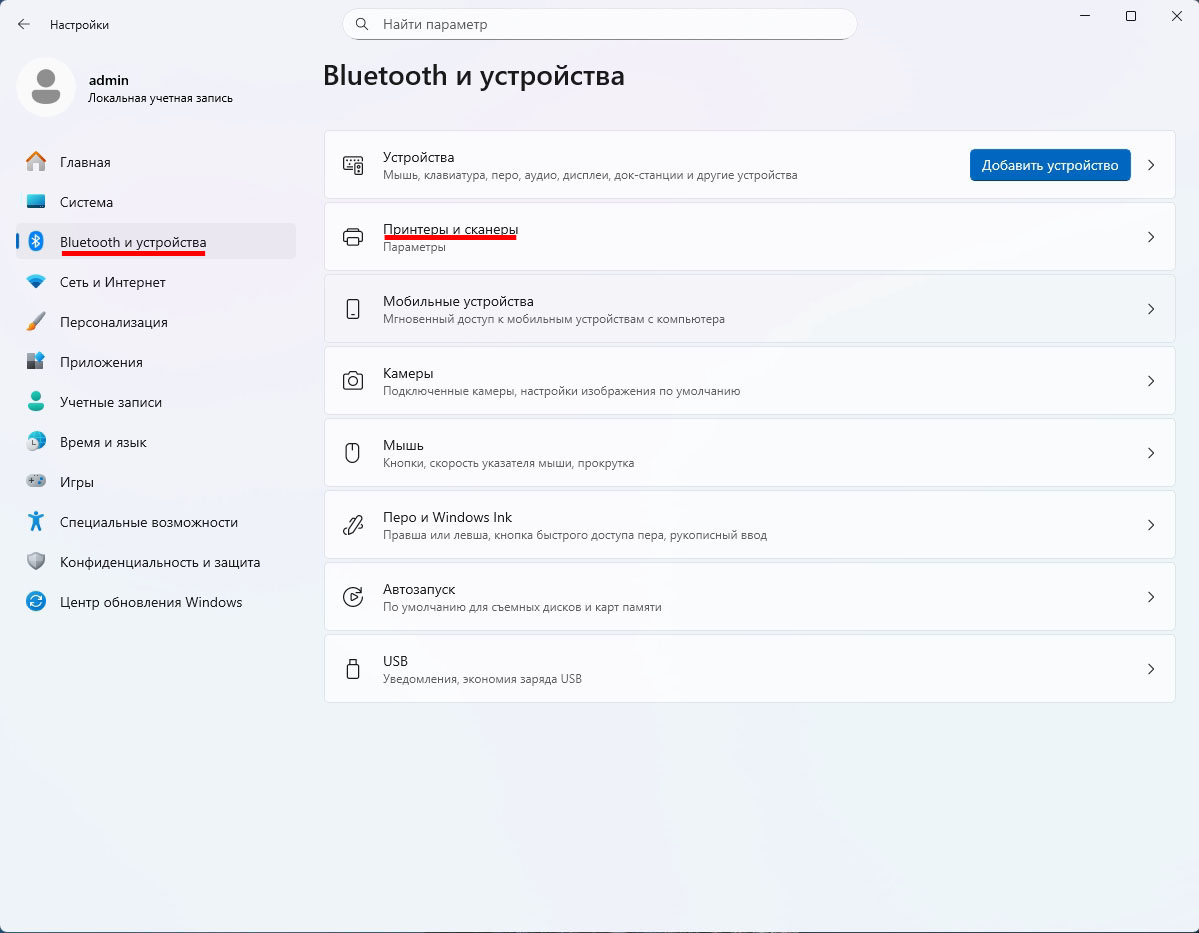The image size is (1199, 933).
Task: Open Мобильные устройства title
Action: point(458,301)
